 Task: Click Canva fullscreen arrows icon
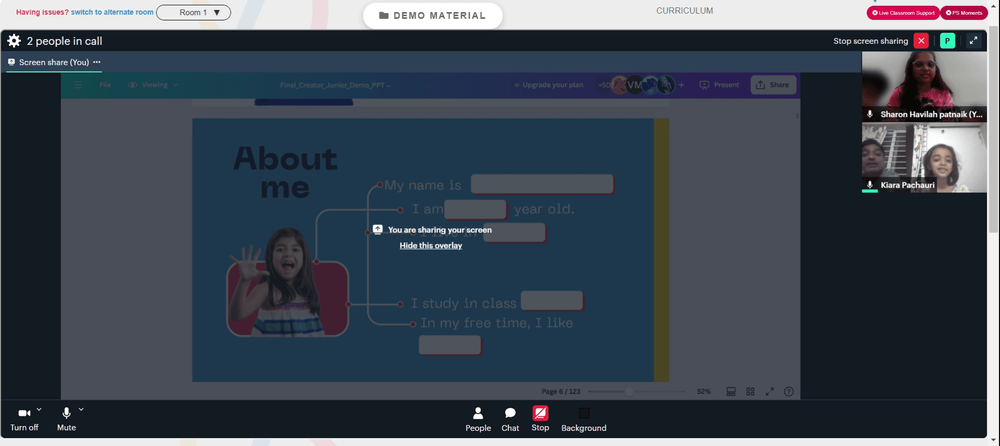point(770,392)
